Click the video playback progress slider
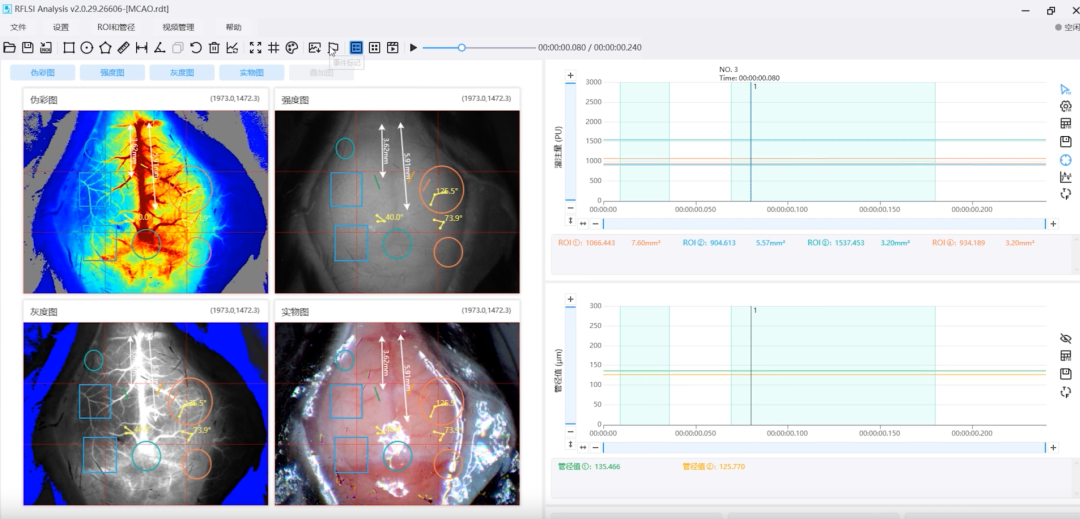The height and width of the screenshot is (519, 1080). (x=479, y=47)
